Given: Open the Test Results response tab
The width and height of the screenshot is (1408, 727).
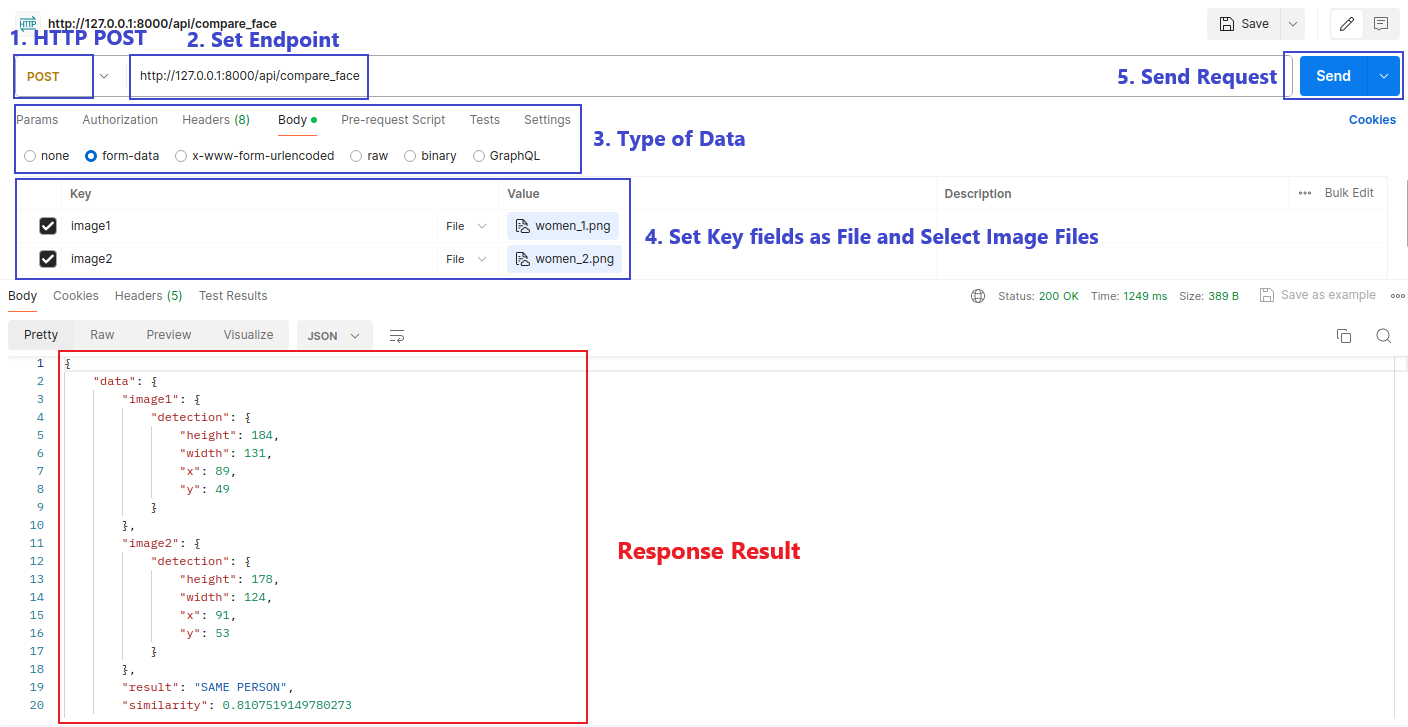Looking at the screenshot, I should point(233,296).
